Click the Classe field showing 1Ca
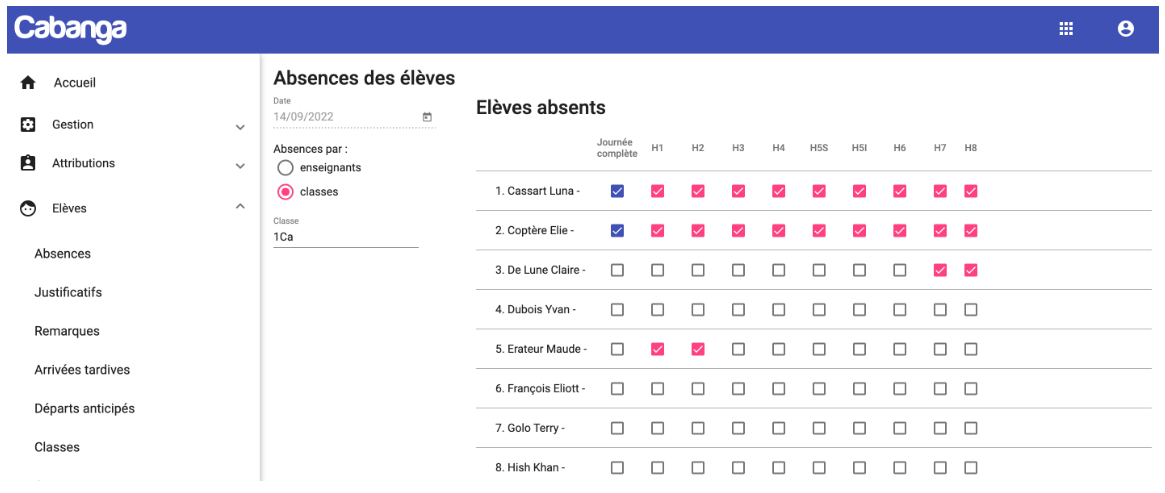Screen dimensions: 1165x493 click(345, 237)
